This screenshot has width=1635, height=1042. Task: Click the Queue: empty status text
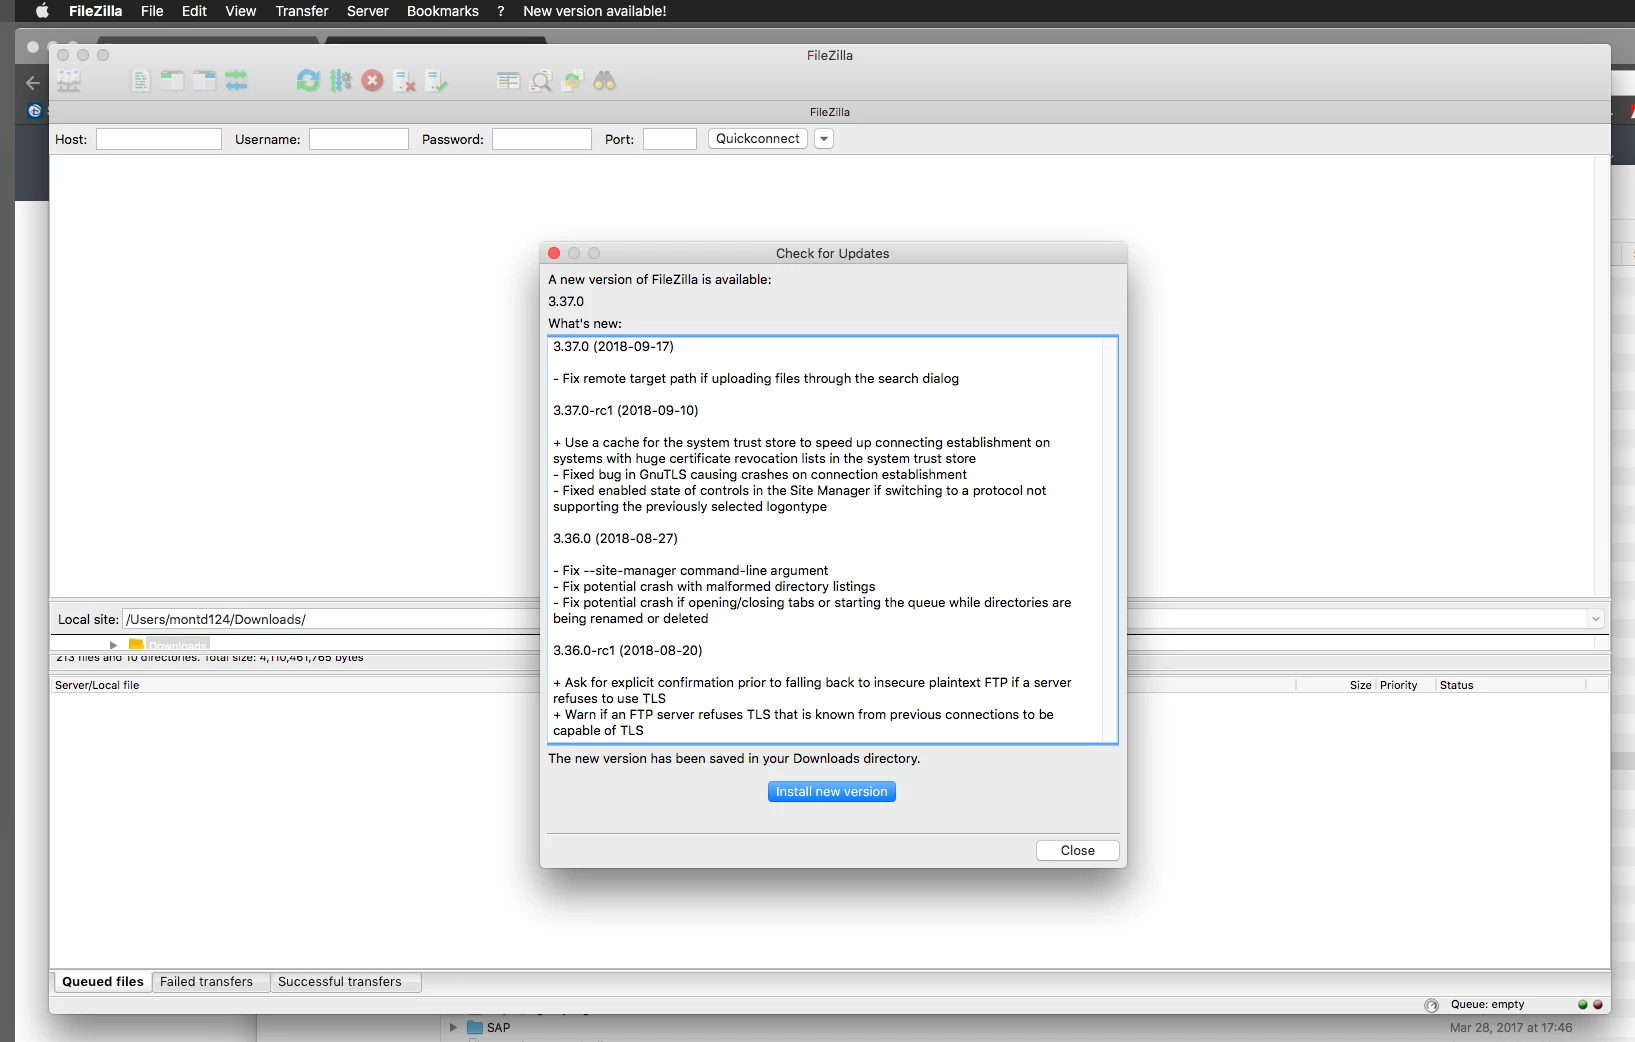pyautogui.click(x=1487, y=1004)
